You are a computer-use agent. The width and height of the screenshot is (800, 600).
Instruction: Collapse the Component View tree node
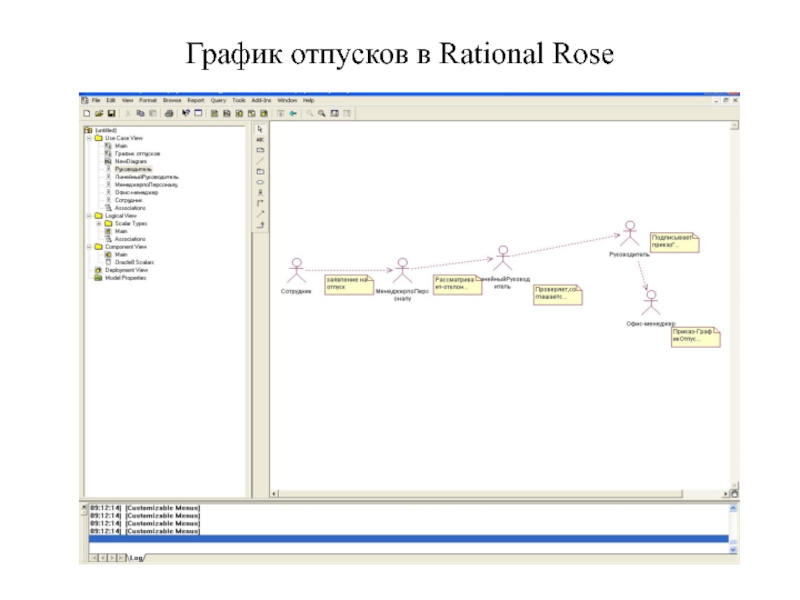click(89, 247)
